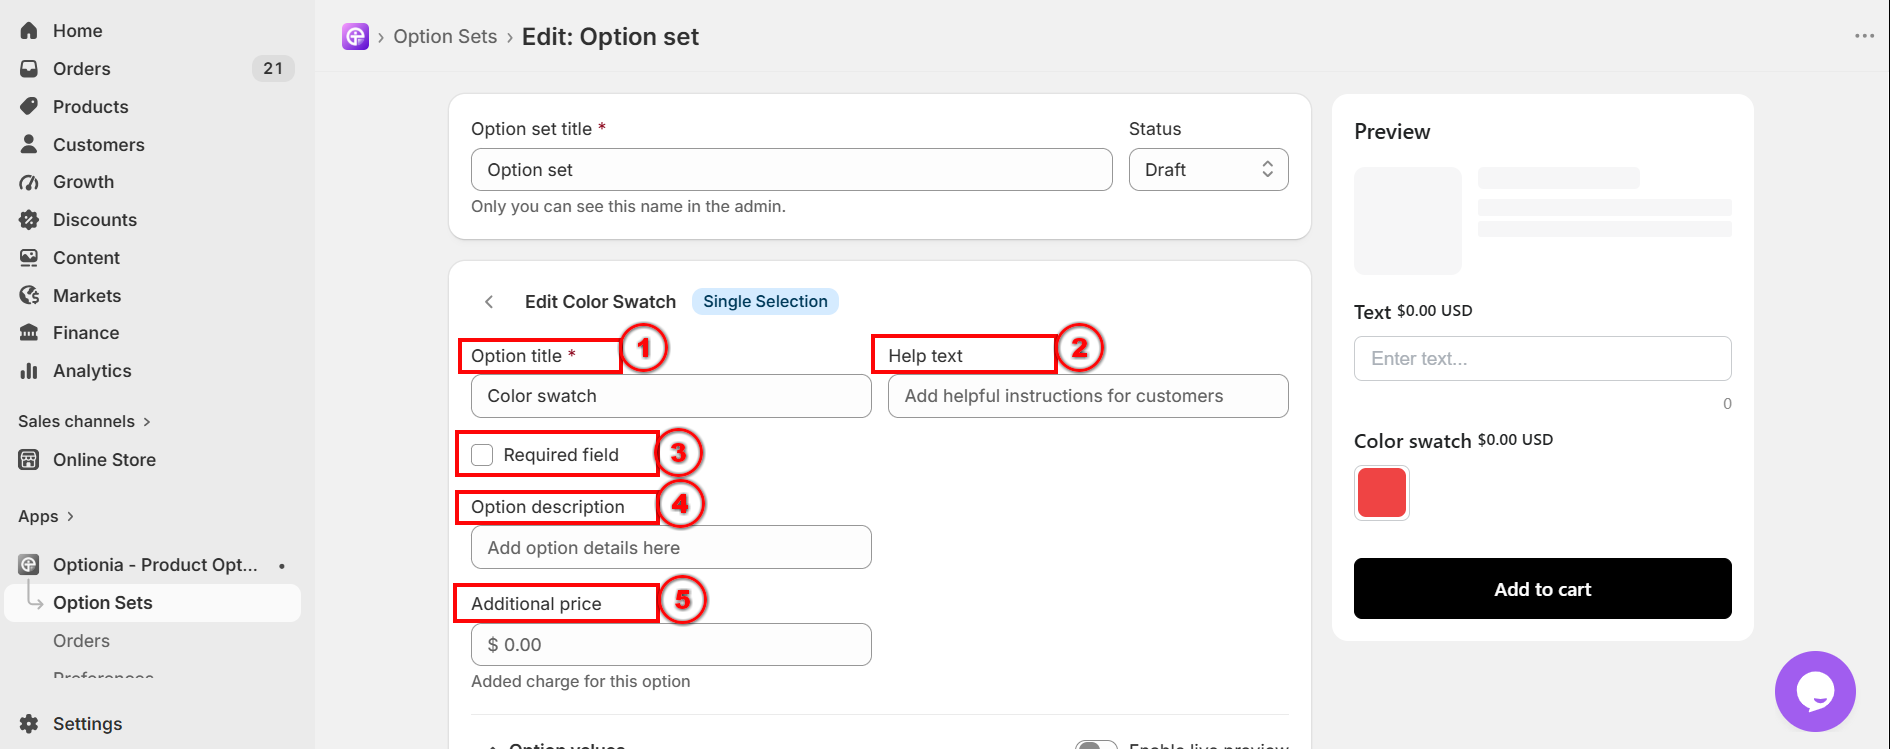
Task: Open the Status Draft dropdown
Action: (x=1208, y=170)
